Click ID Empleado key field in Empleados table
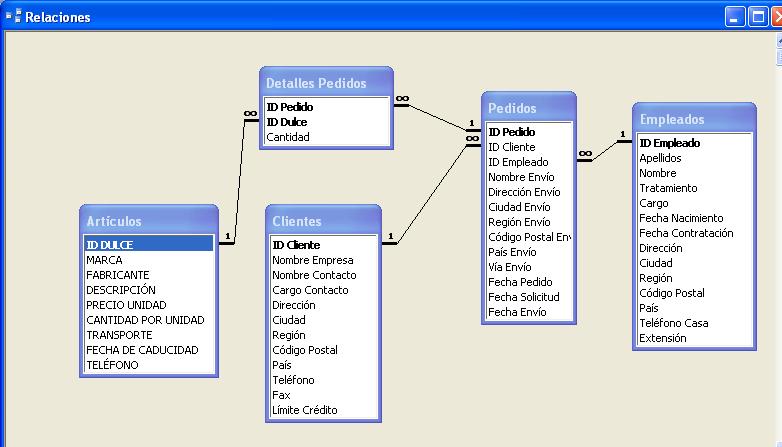Viewport: 782px width, 447px height. tap(669, 143)
